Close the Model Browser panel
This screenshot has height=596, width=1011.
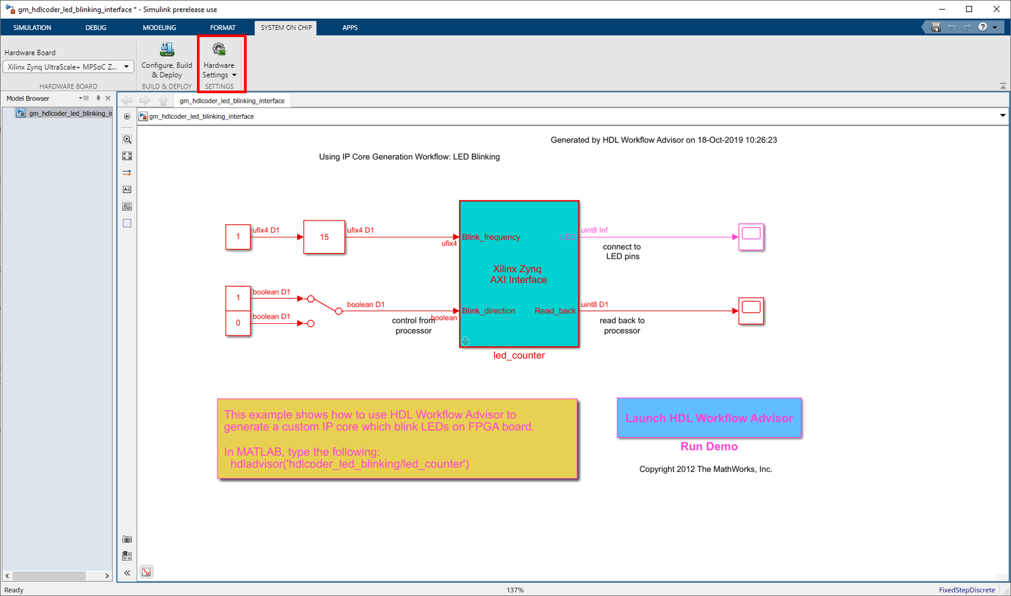pos(108,99)
